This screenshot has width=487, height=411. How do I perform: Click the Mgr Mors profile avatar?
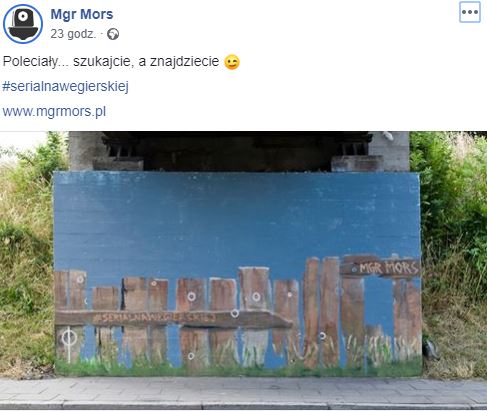(x=23, y=24)
